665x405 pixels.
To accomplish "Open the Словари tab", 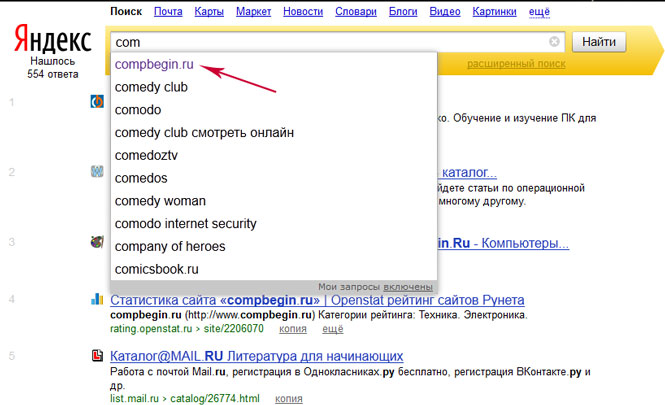I will 356,11.
